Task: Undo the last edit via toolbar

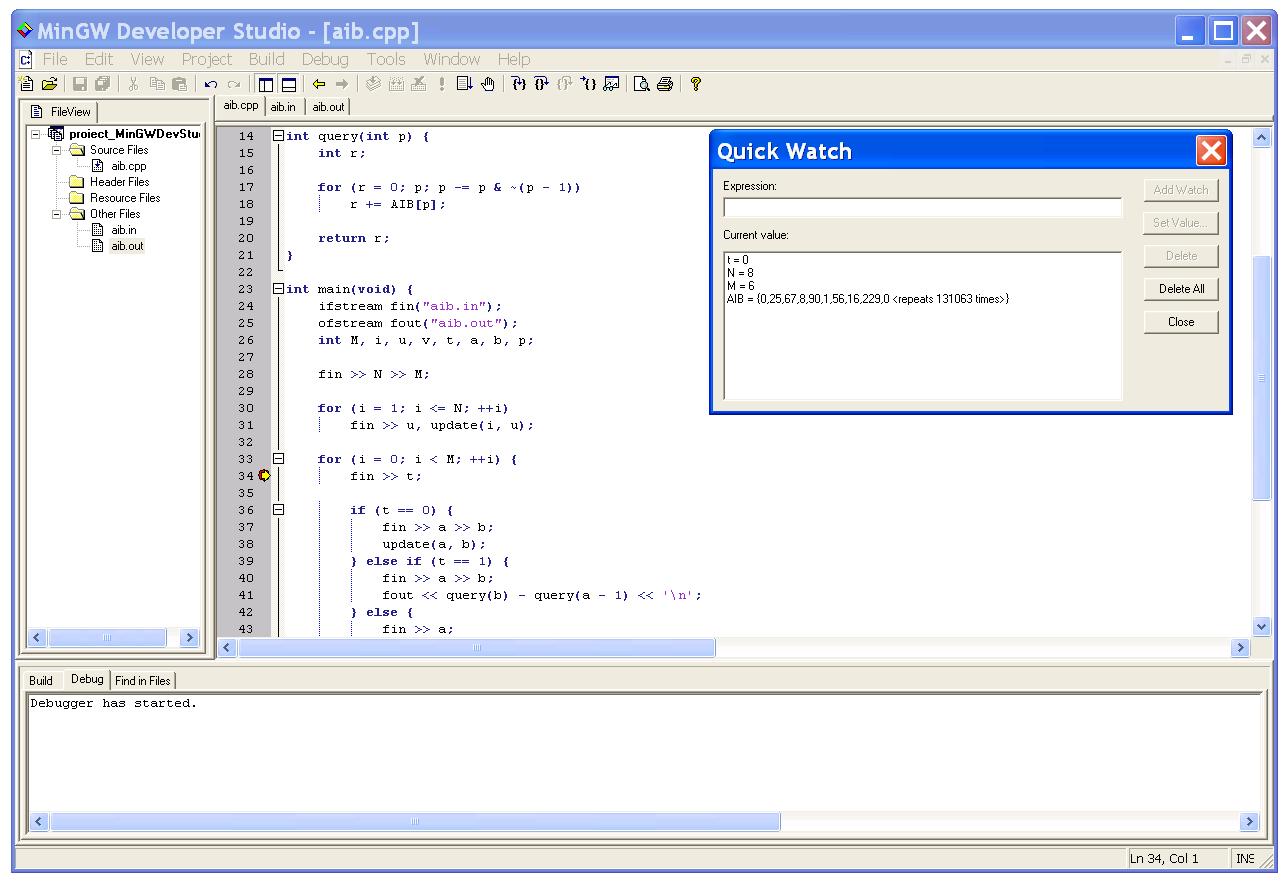Action: point(211,85)
